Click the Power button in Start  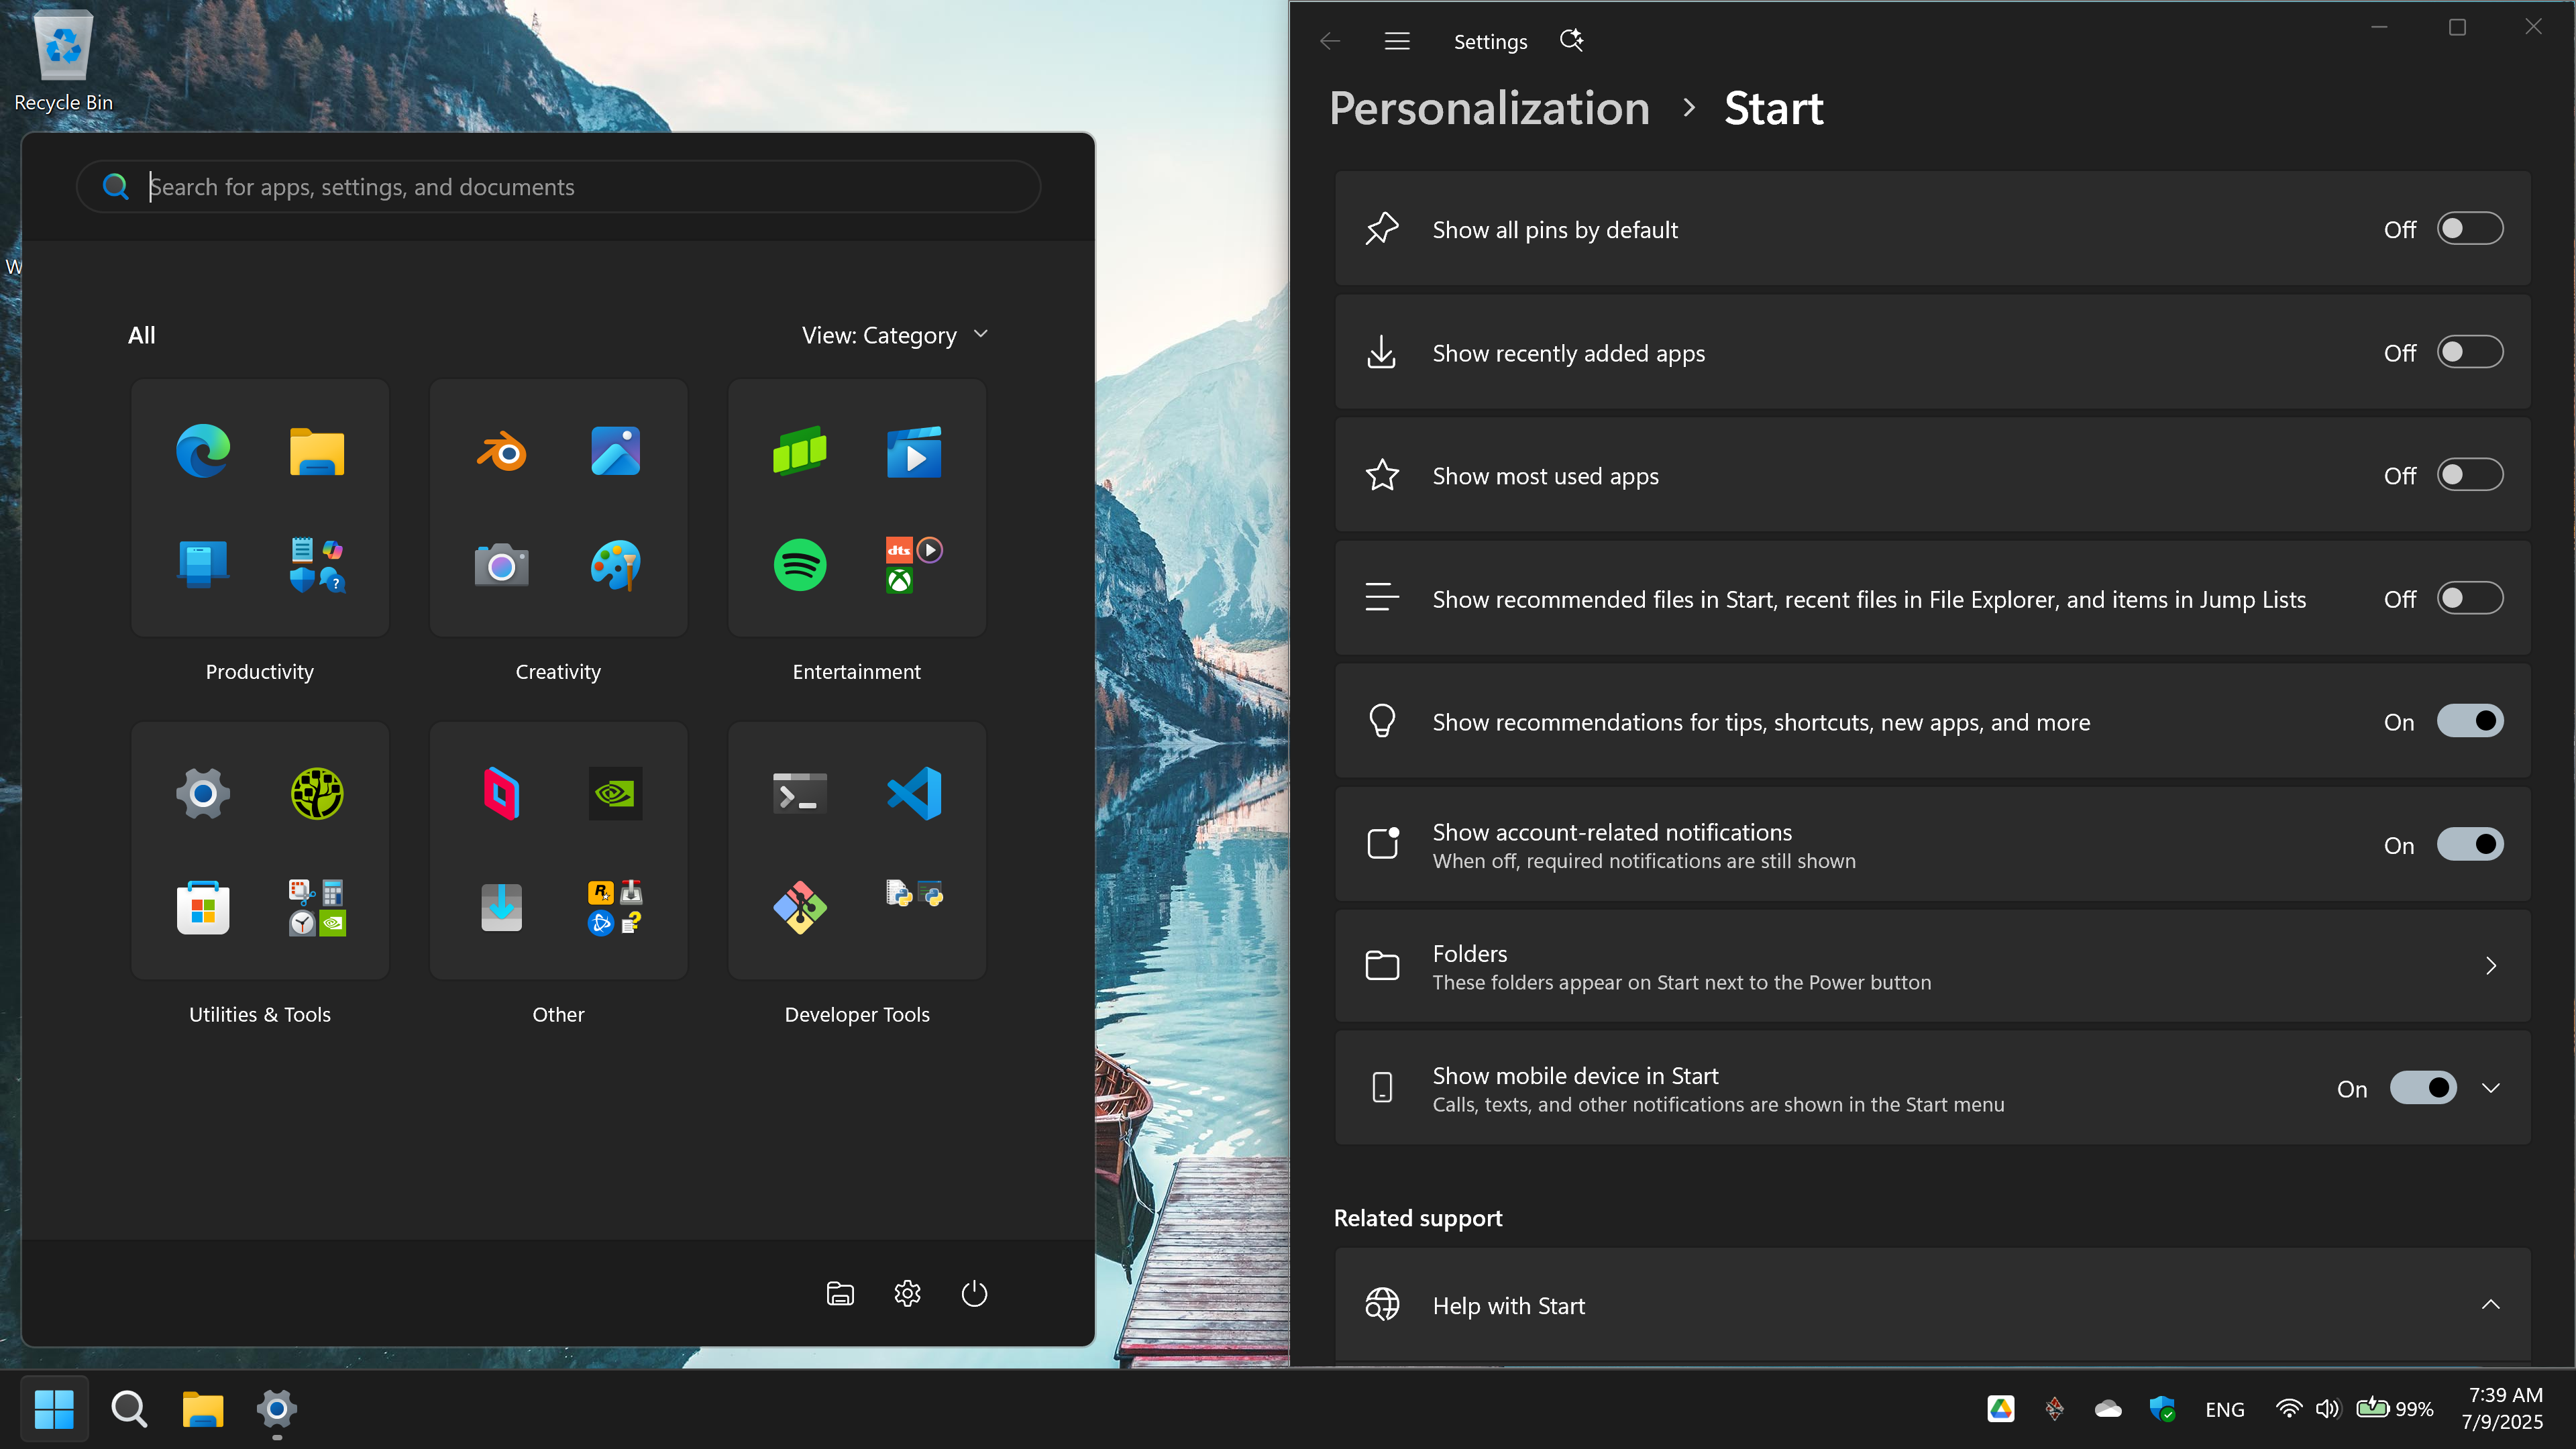[x=974, y=1293]
